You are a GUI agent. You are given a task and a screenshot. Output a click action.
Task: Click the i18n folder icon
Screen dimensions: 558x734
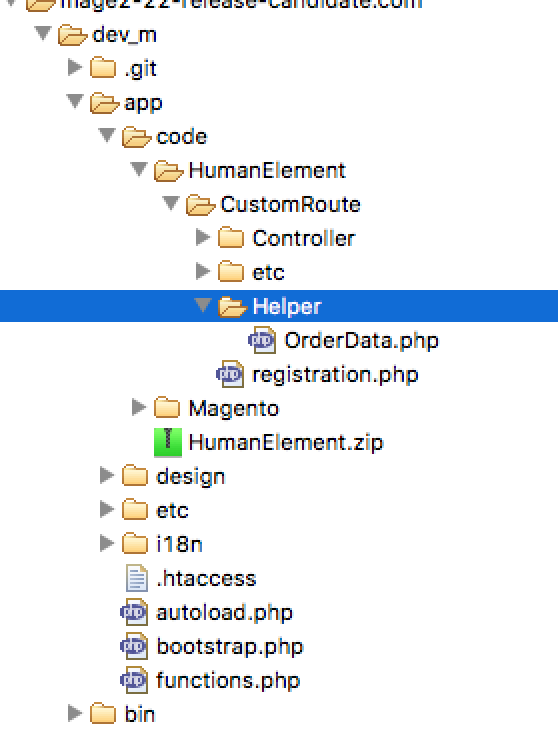click(135, 544)
